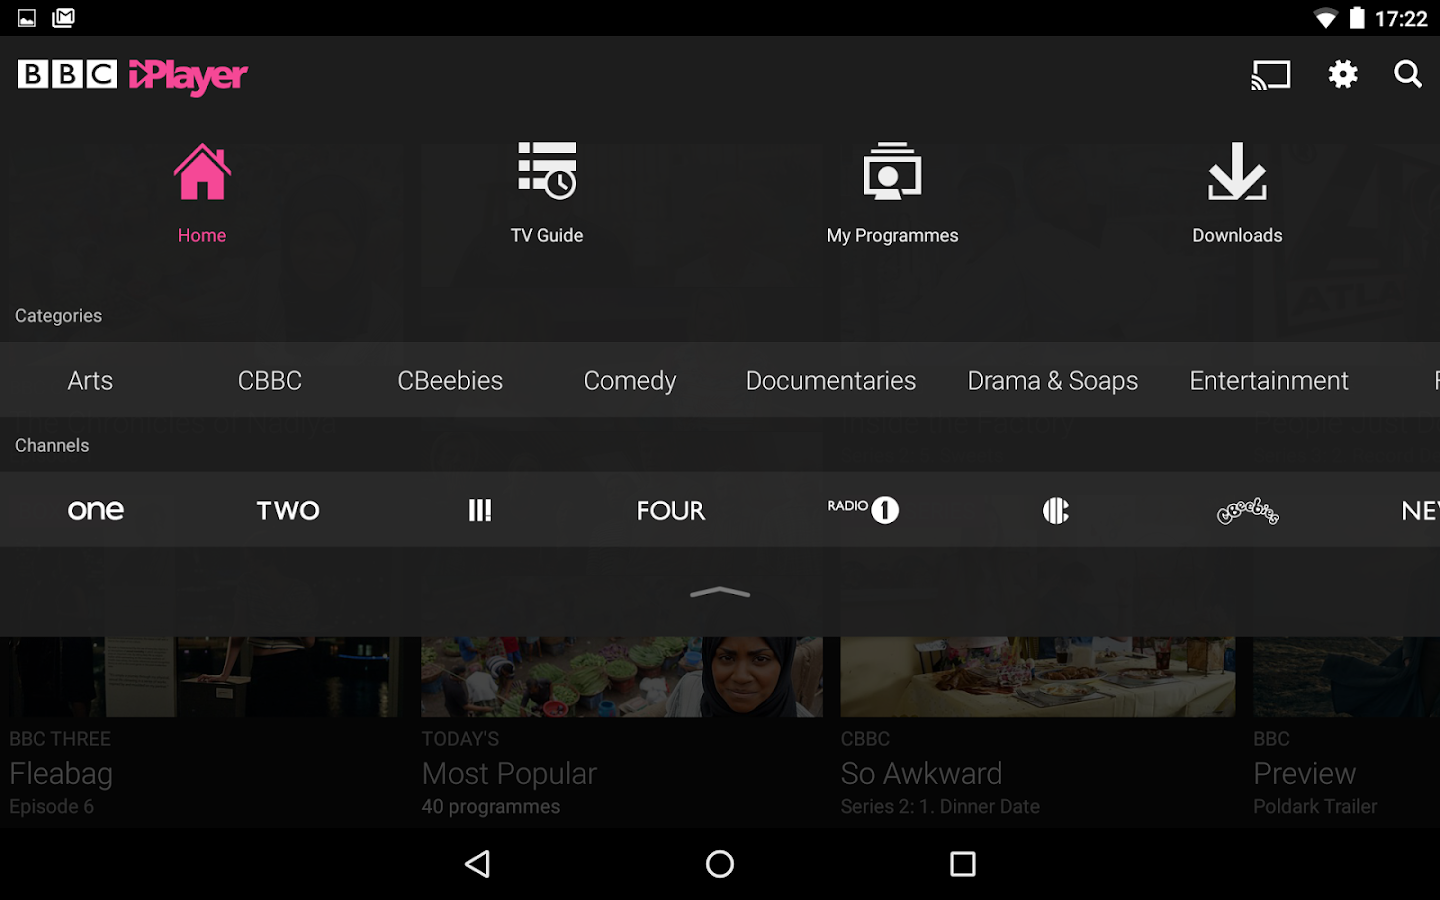This screenshot has height=900, width=1440.
Task: Open search with the magnifier icon
Action: click(1408, 74)
